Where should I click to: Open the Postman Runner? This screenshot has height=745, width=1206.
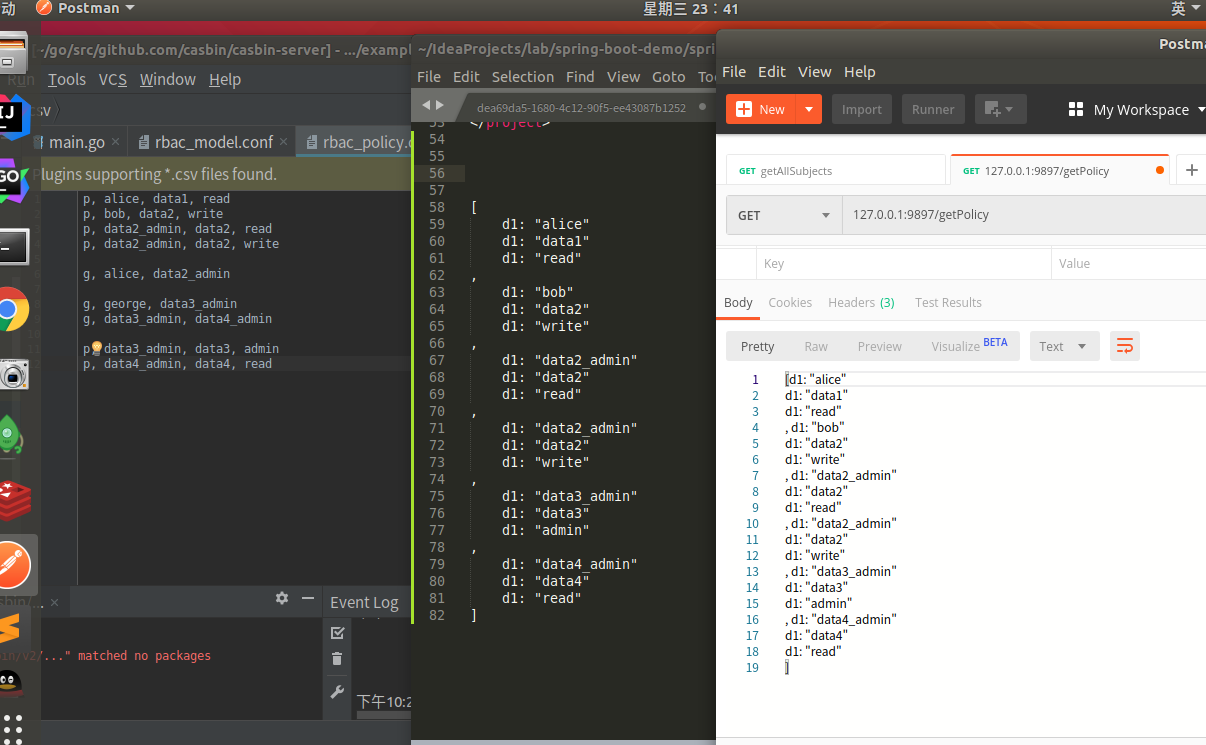pyautogui.click(x=933, y=109)
